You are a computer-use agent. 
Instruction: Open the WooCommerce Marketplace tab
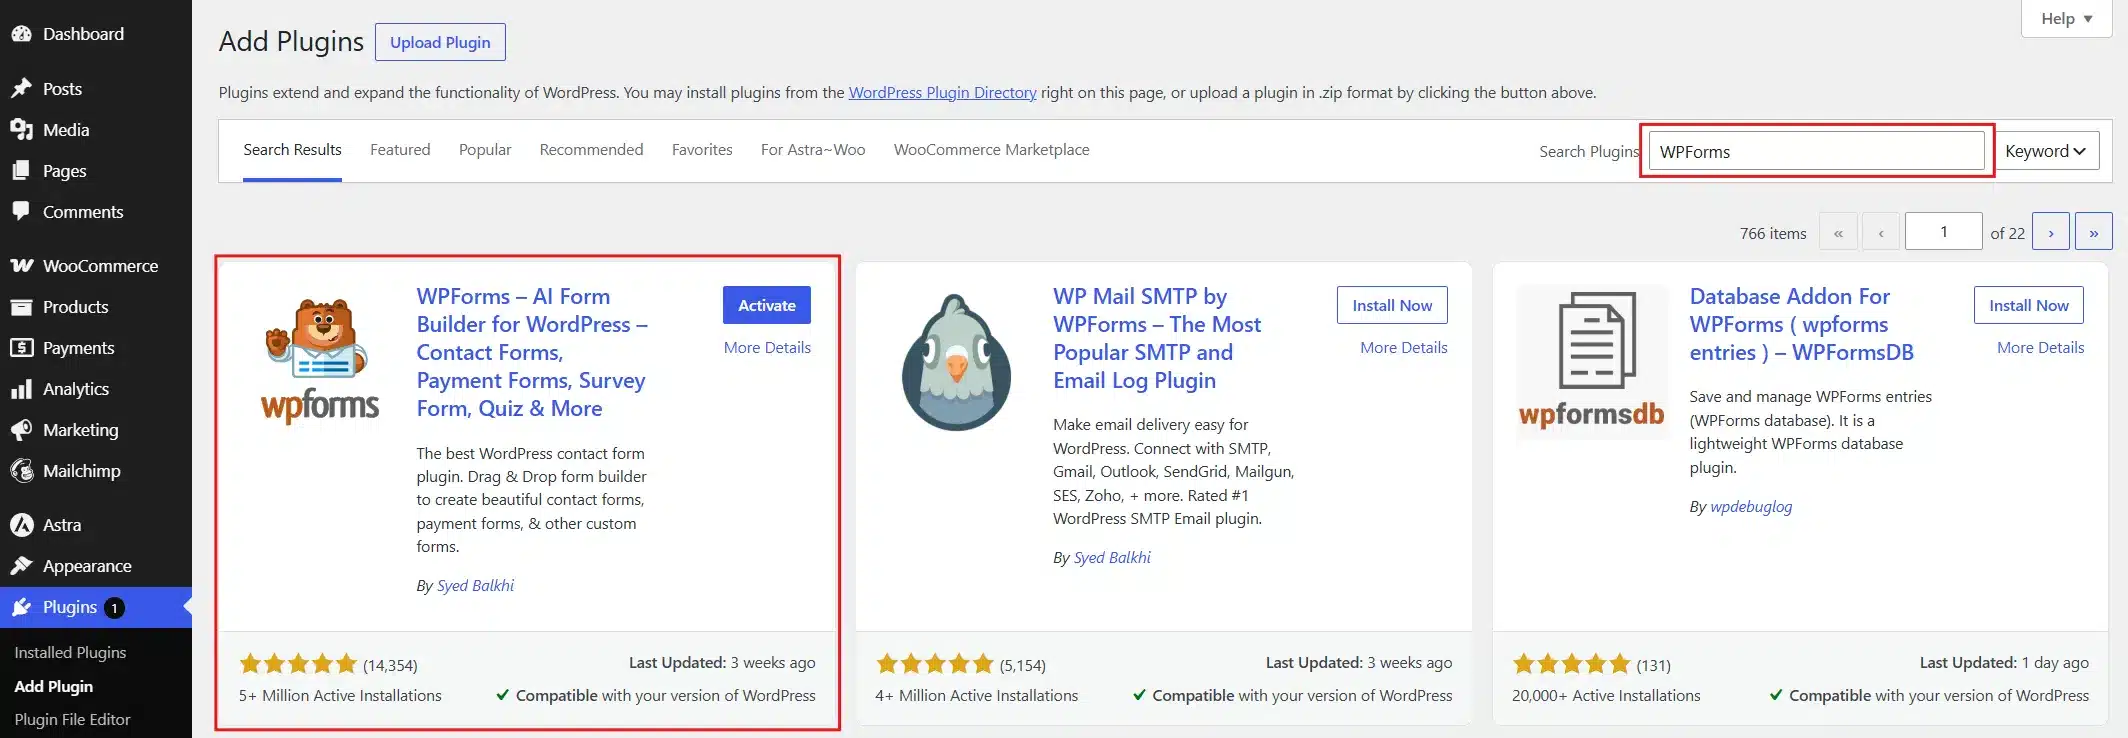(991, 150)
